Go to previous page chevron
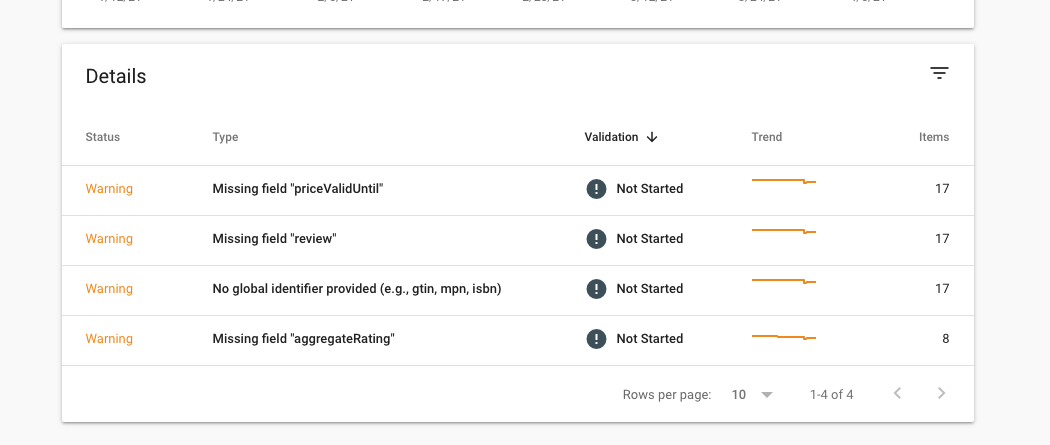 click(x=897, y=393)
